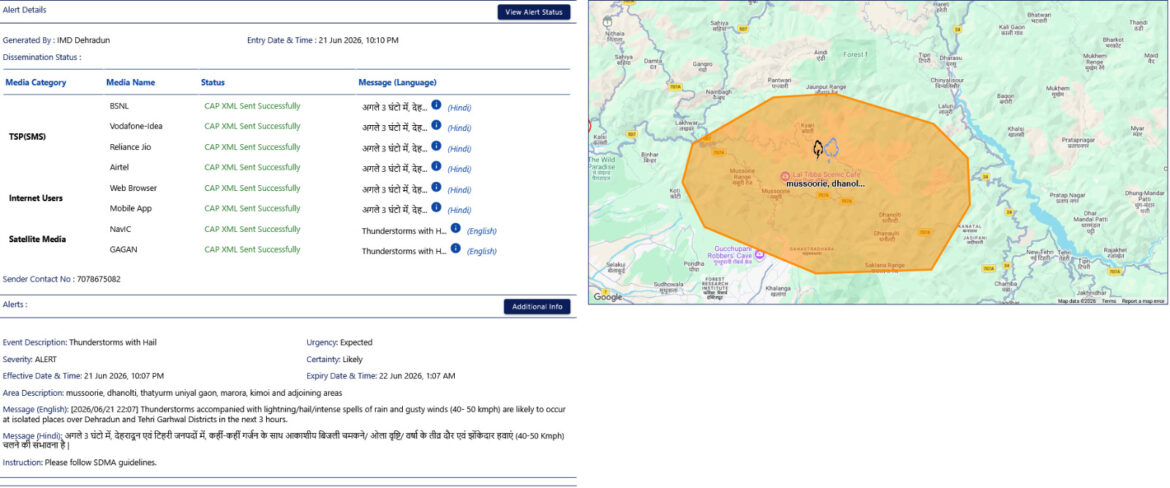The height and width of the screenshot is (488, 1170).
Task: Click Lal Tibba Scenic Cafe map pin
Action: point(784,177)
